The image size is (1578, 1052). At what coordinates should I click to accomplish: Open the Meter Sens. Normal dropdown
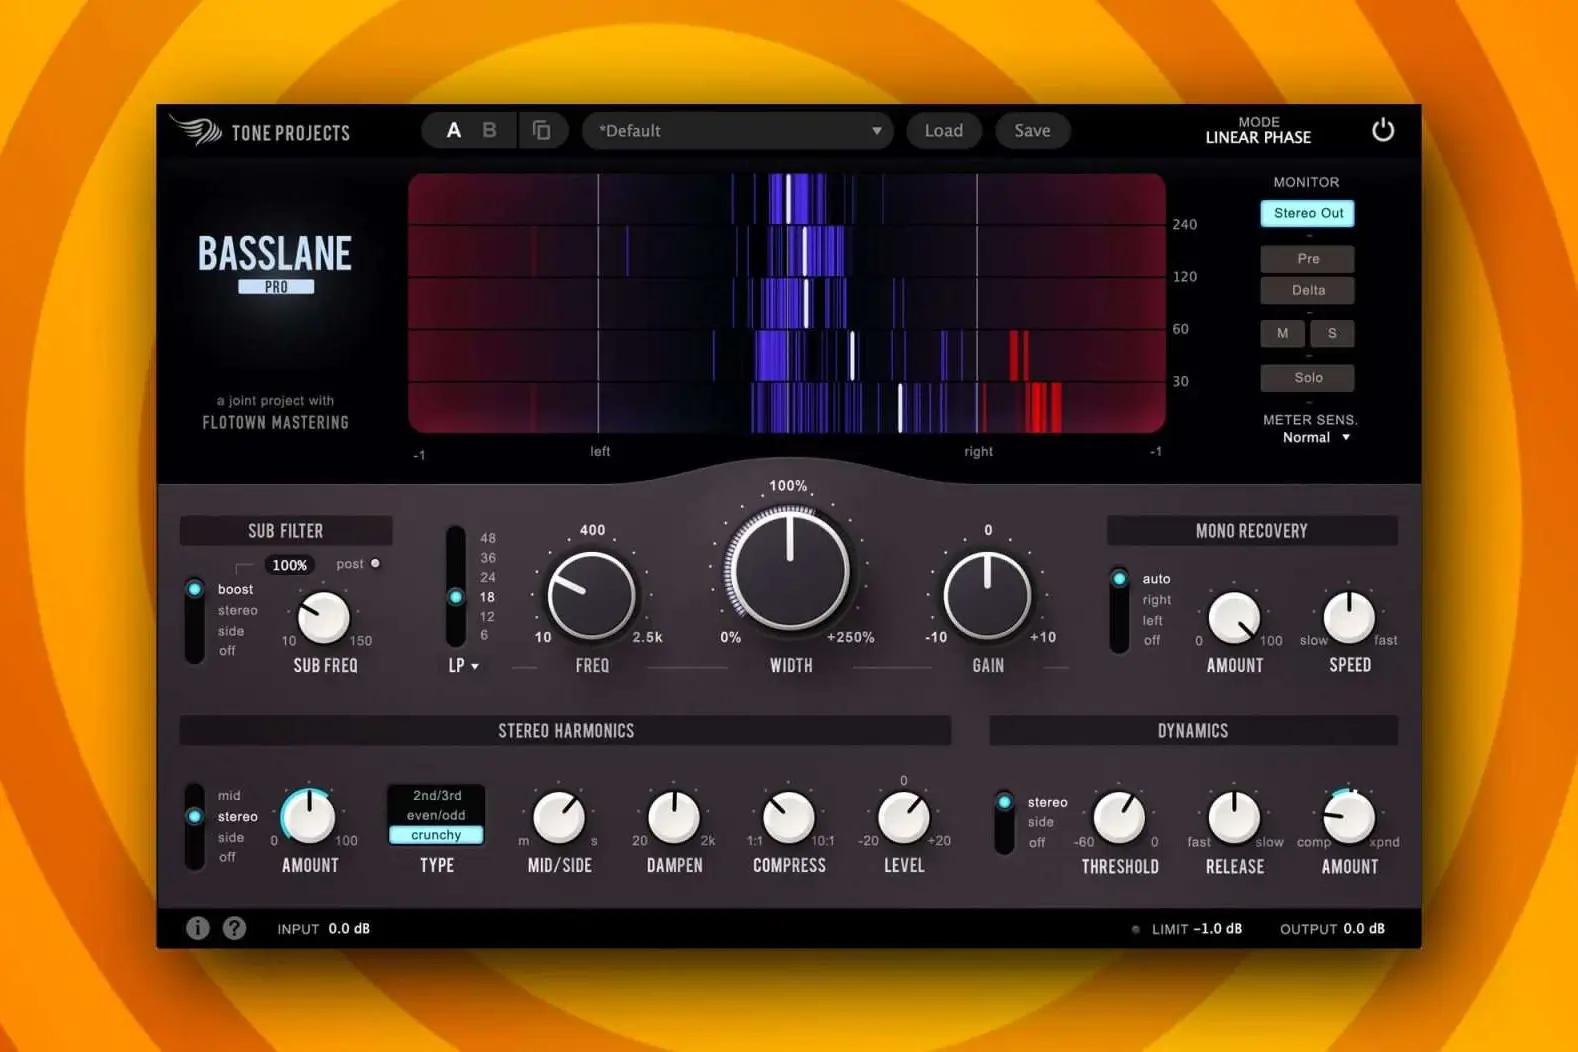click(1316, 438)
